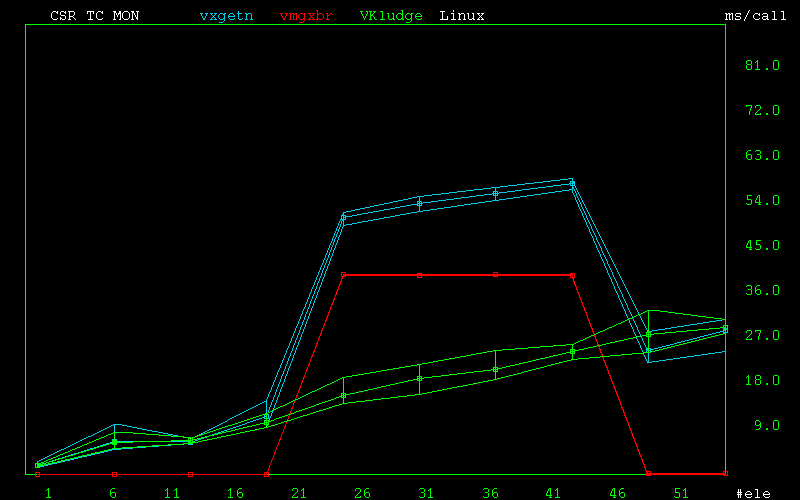Click the x-axis tick label 31
Viewport: 800px width, 500px height.
click(426, 493)
